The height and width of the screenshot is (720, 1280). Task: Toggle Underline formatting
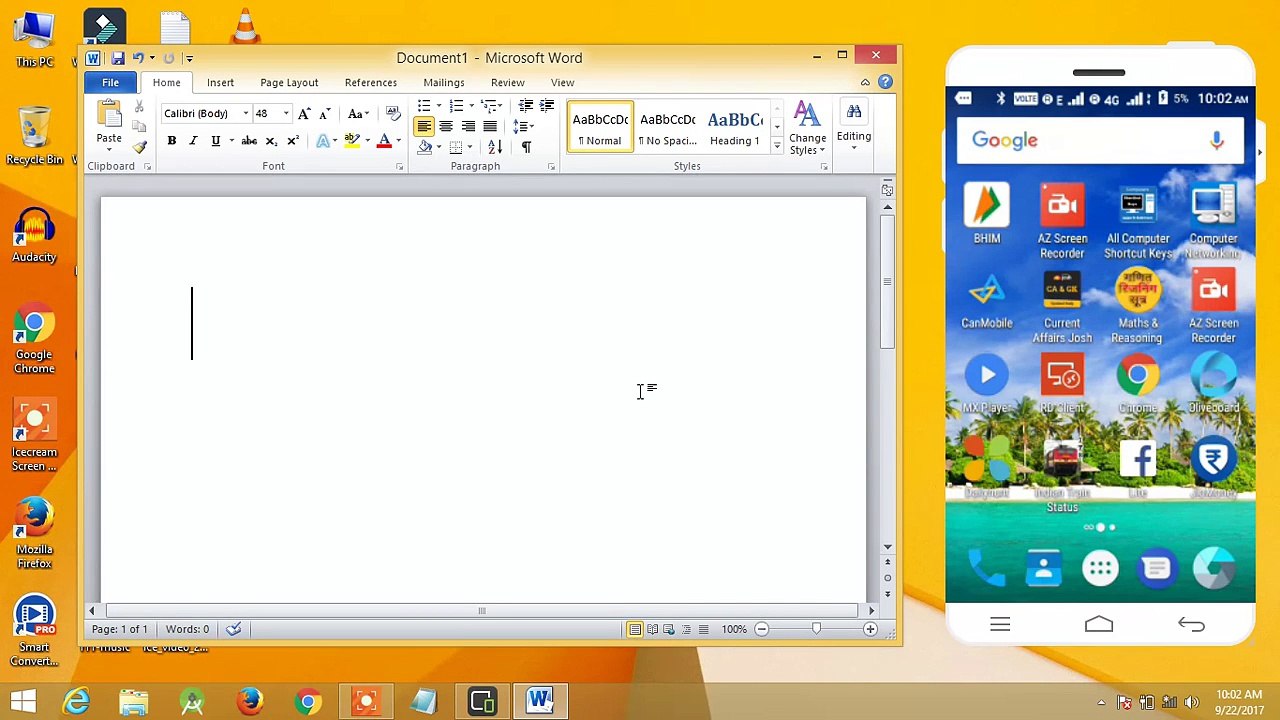point(215,141)
